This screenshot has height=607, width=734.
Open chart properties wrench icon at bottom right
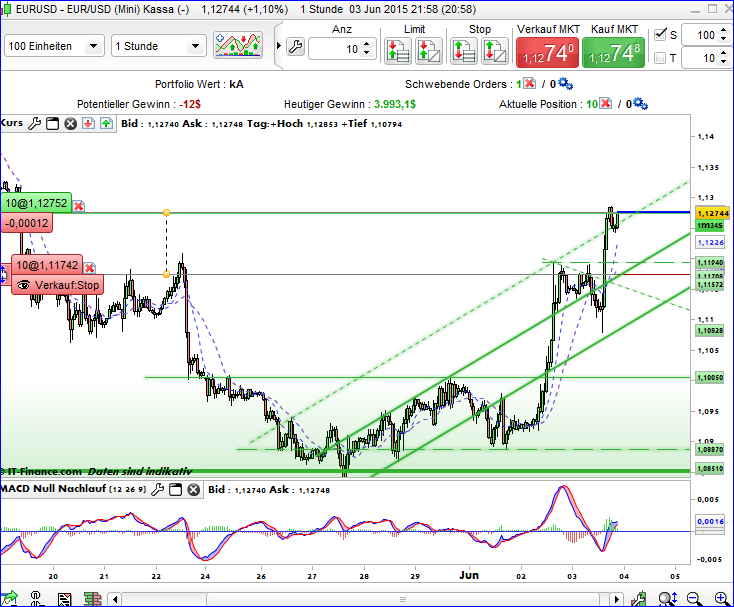(639, 599)
